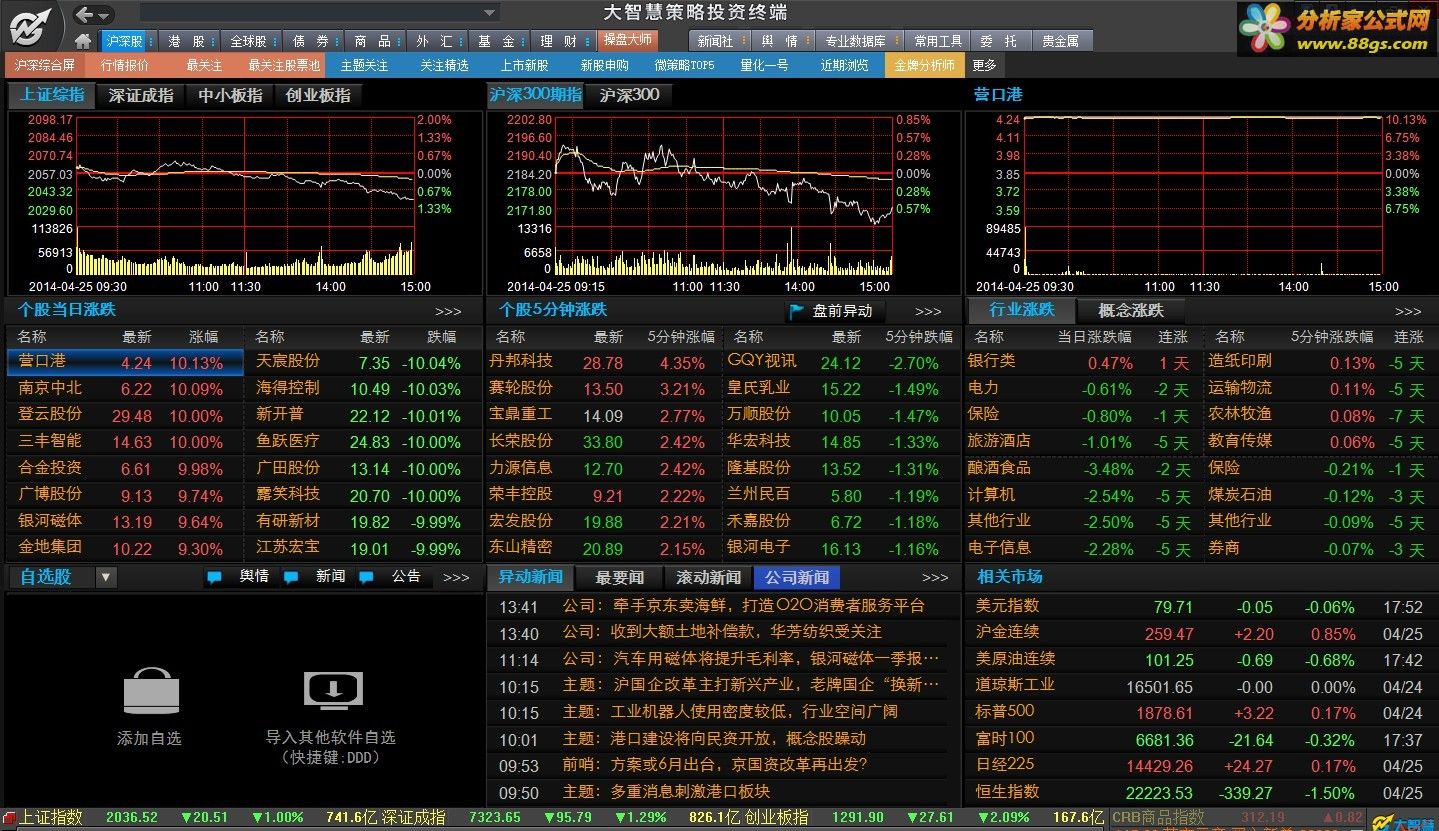Go to the home page icon
The width and height of the screenshot is (1439, 831).
(83, 41)
